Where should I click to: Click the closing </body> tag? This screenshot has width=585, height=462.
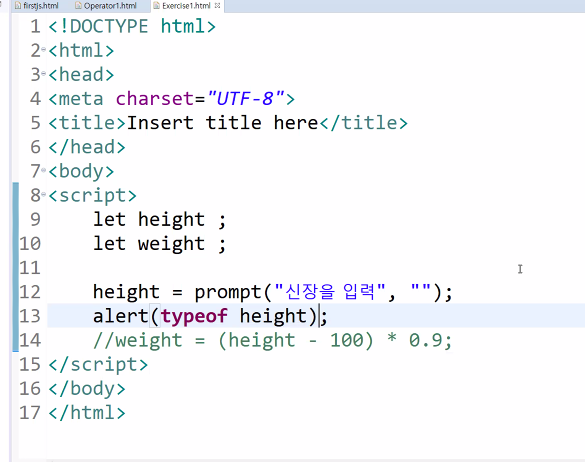(x=87, y=388)
